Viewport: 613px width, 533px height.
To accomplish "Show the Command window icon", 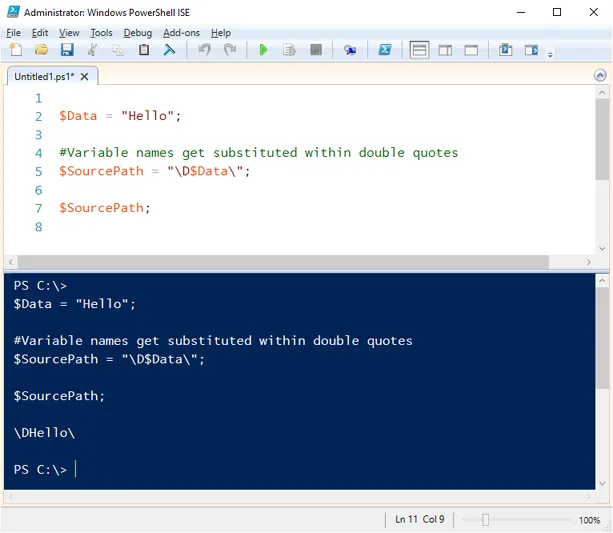I will (x=505, y=50).
